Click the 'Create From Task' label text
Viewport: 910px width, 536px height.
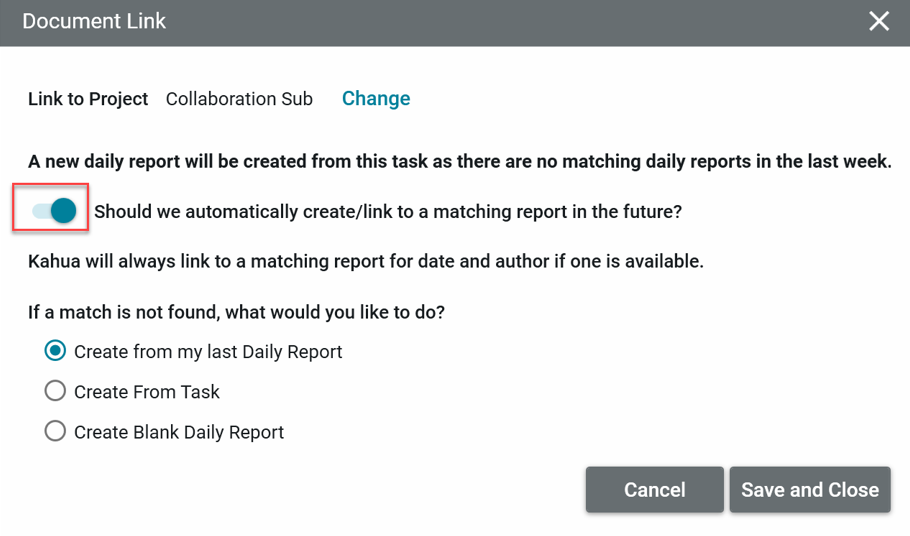[147, 392]
